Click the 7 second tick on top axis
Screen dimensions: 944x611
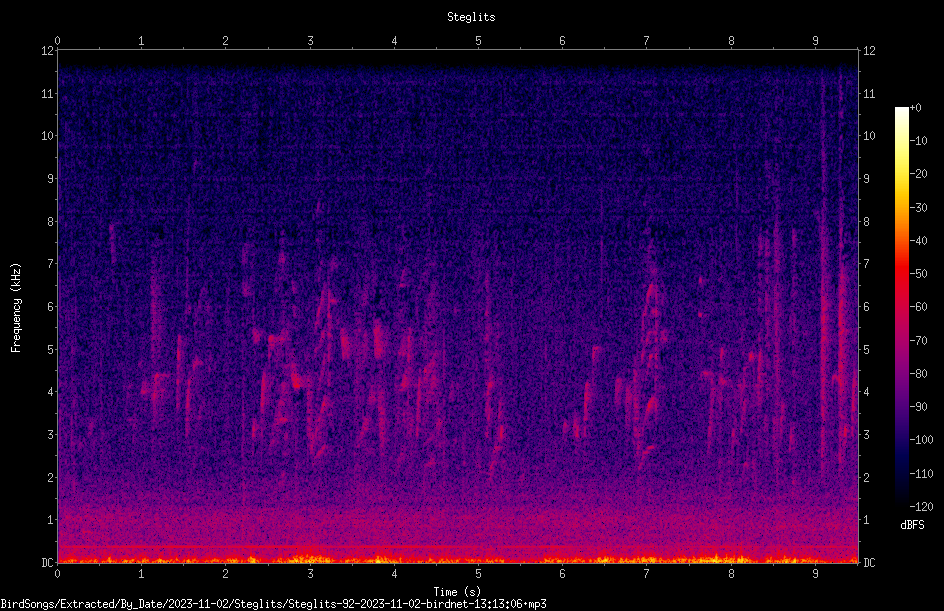(x=647, y=40)
